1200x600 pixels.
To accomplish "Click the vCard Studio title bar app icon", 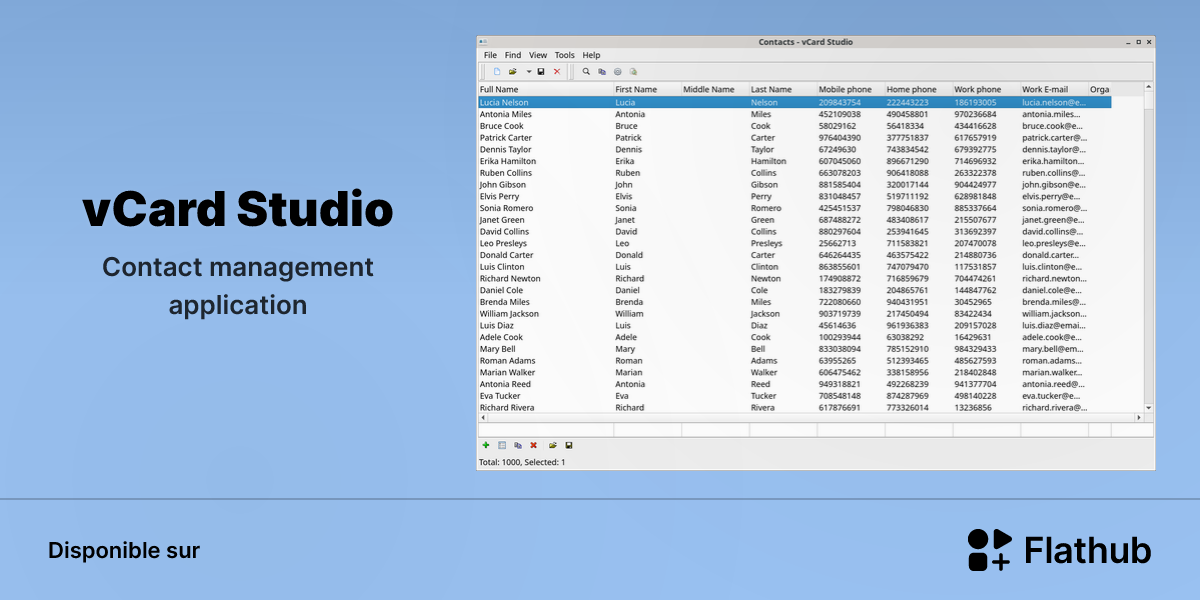I will point(482,42).
